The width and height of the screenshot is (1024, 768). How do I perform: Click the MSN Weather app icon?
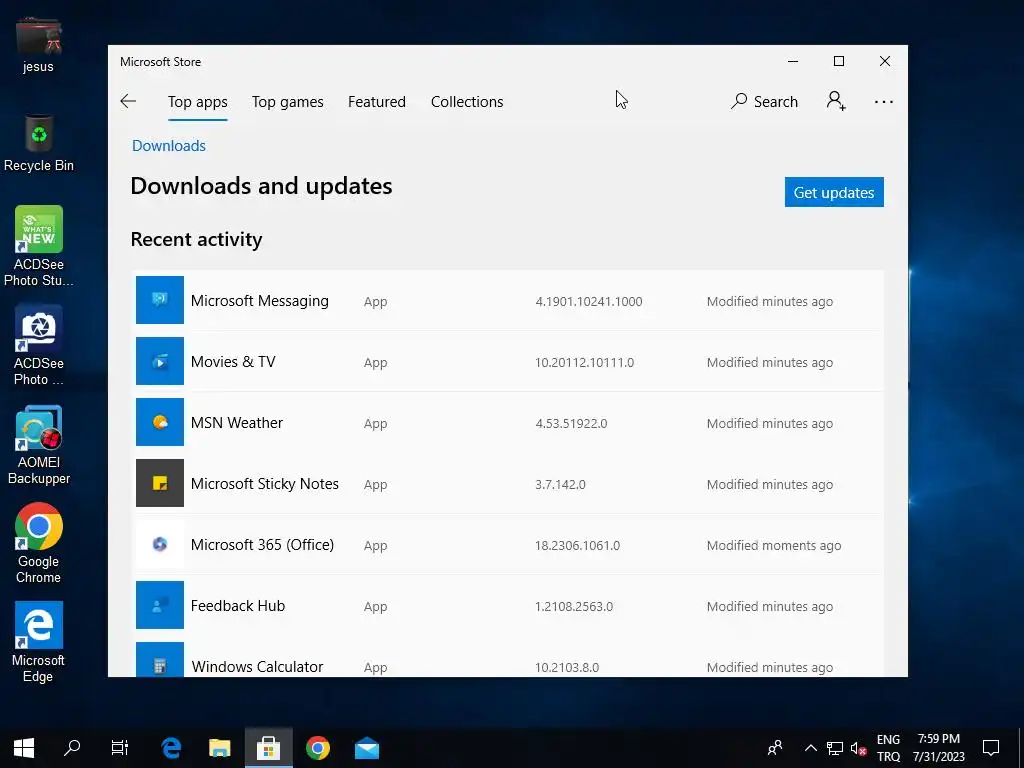(159, 422)
